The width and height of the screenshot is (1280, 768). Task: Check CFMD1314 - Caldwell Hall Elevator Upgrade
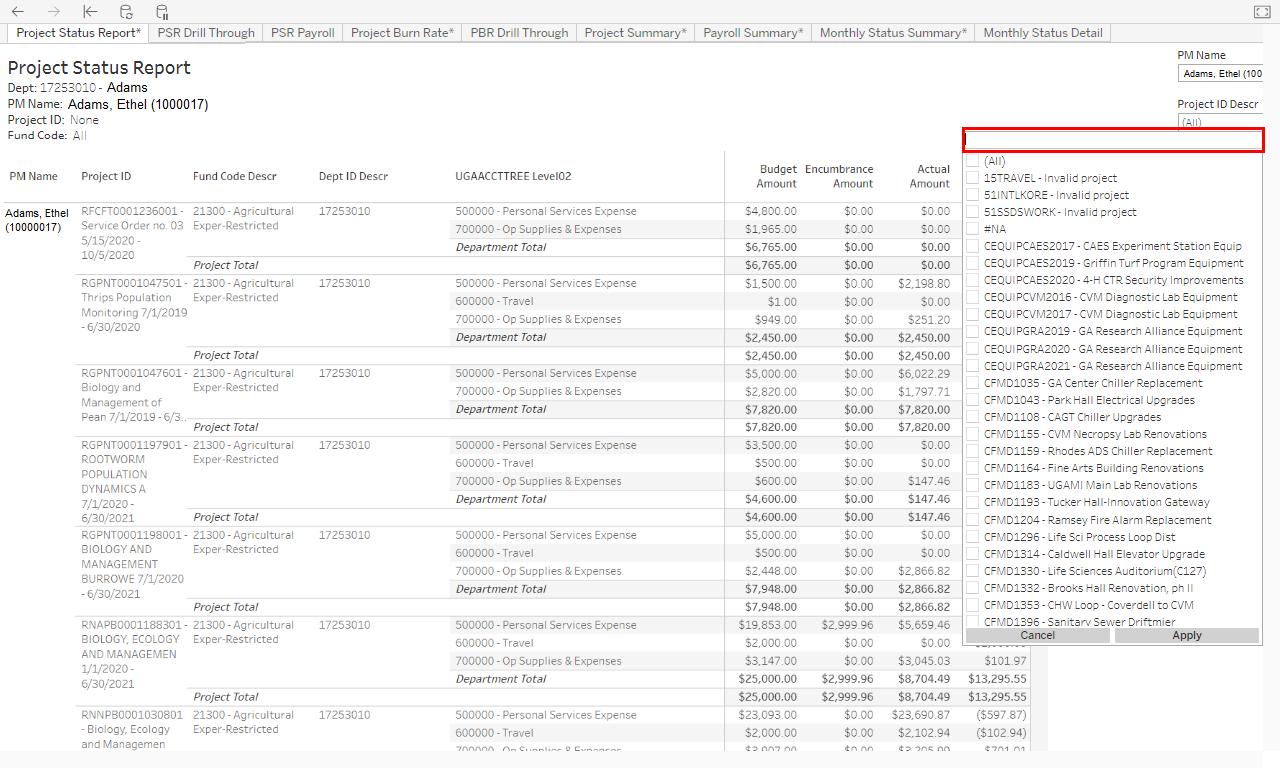(972, 554)
